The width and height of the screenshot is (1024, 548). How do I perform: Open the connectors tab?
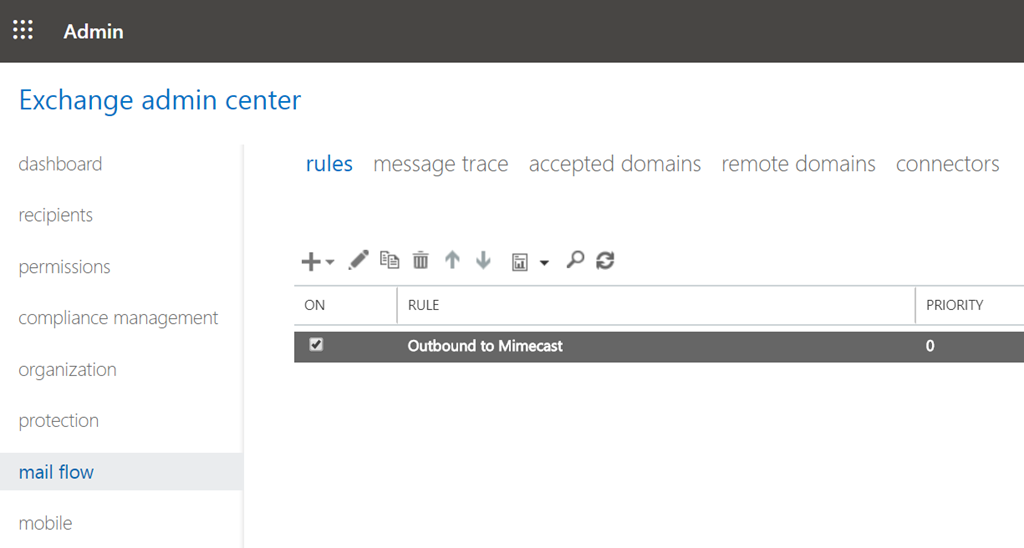(x=948, y=164)
